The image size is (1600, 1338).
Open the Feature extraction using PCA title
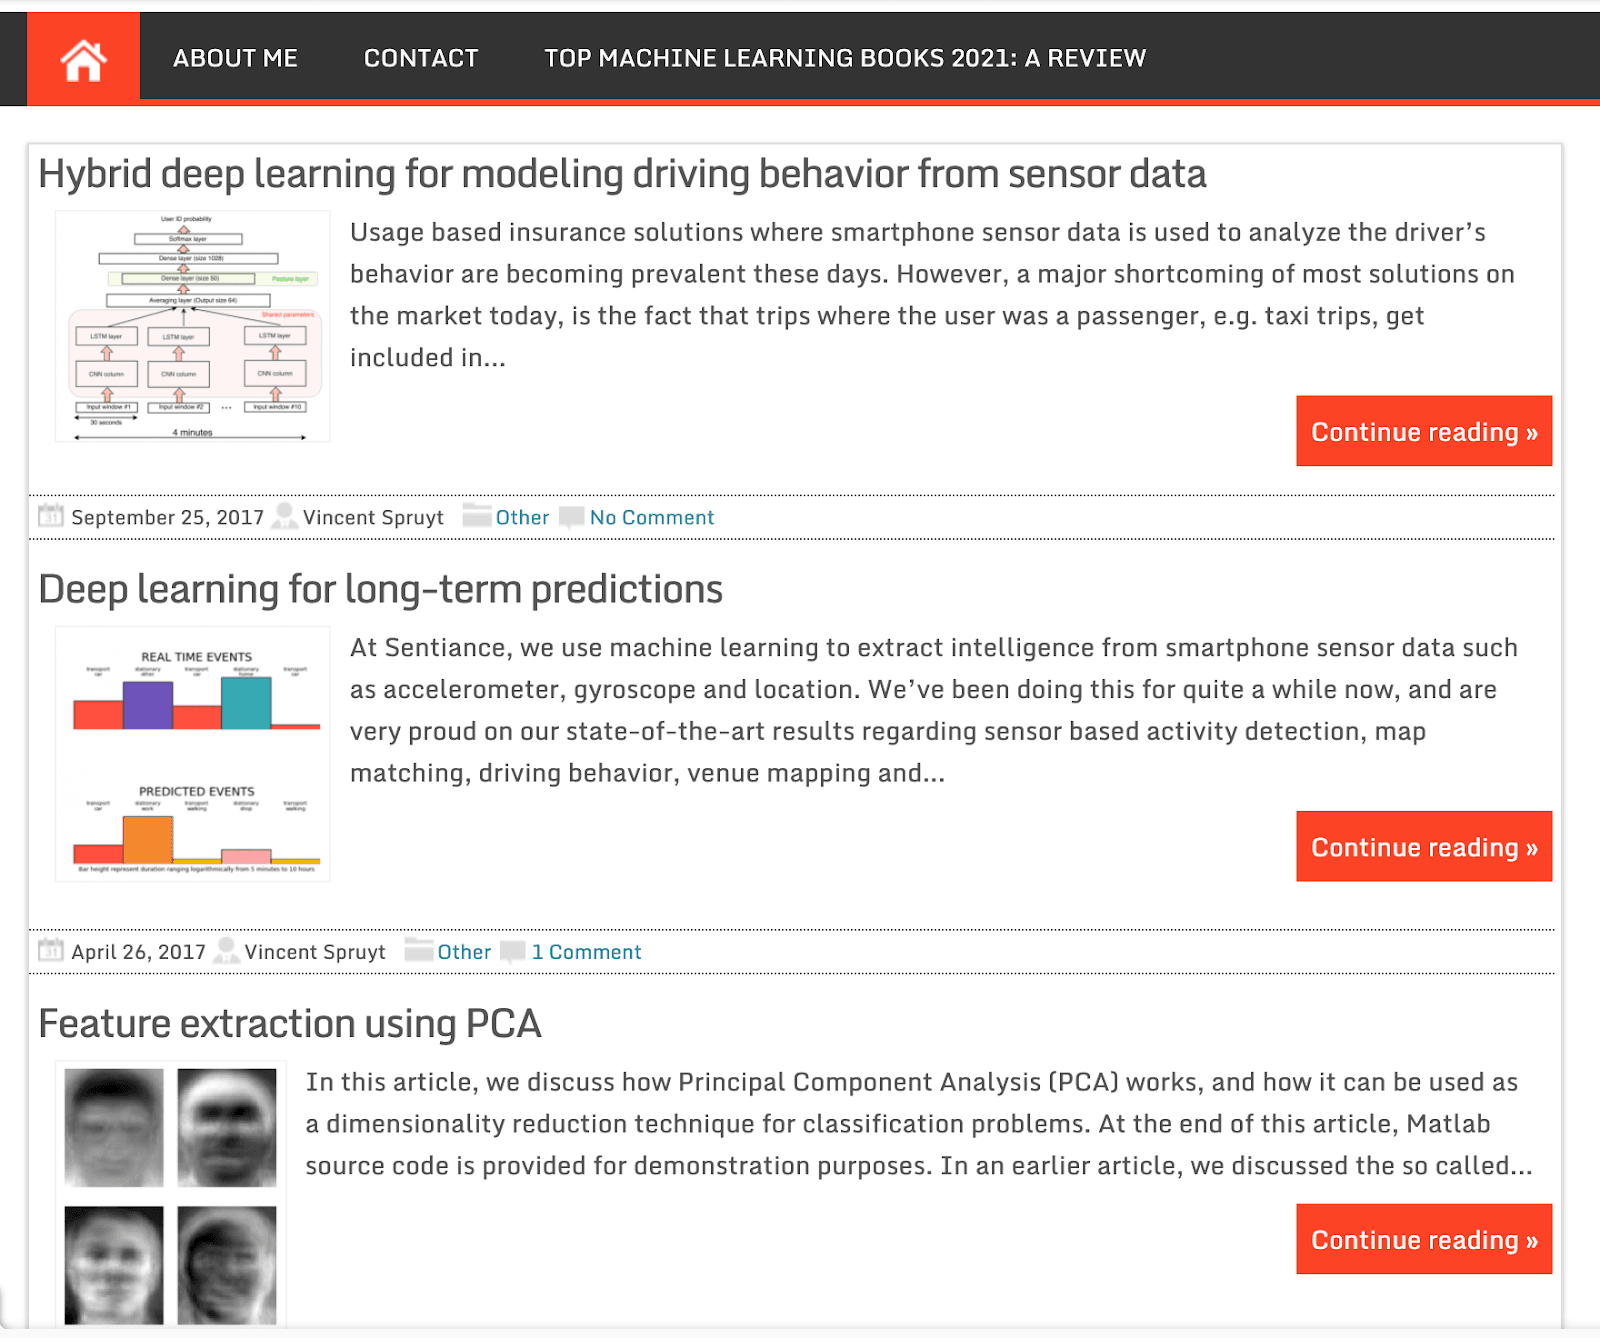pos(290,1024)
